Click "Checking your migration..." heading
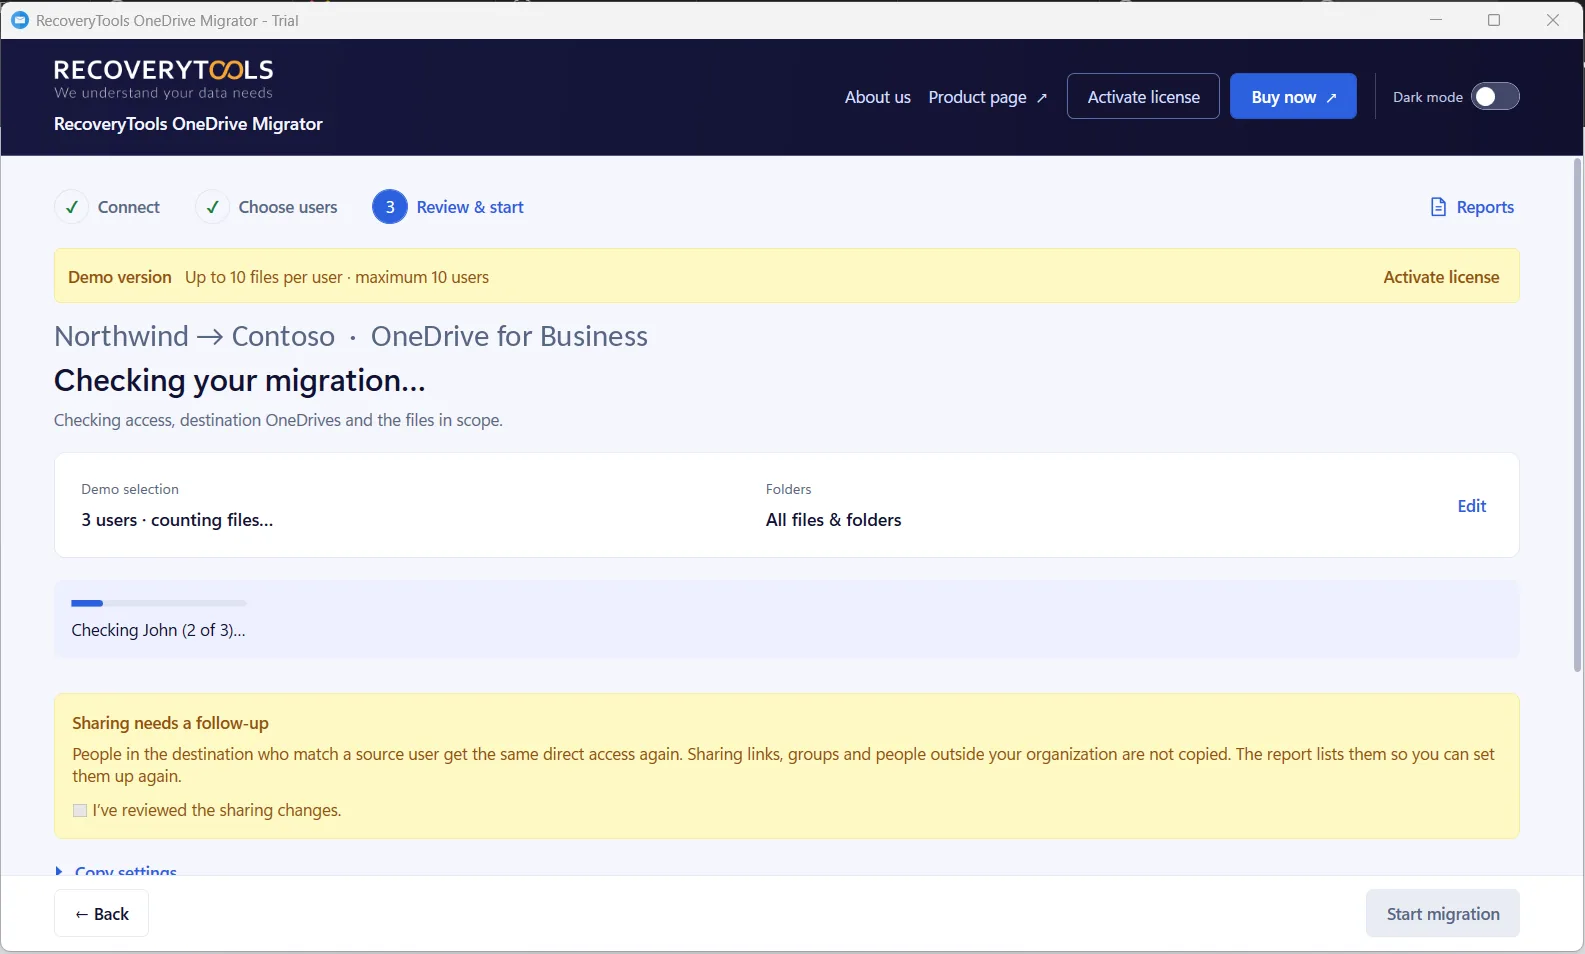This screenshot has width=1585, height=954. coord(240,380)
